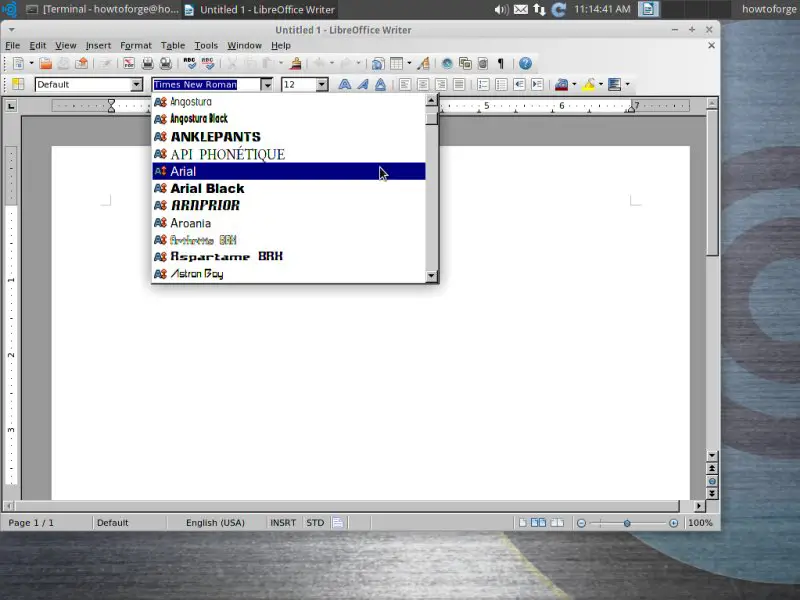This screenshot has height=600, width=800.
Task: Select Arial font in list
Action: pyautogui.click(x=289, y=171)
